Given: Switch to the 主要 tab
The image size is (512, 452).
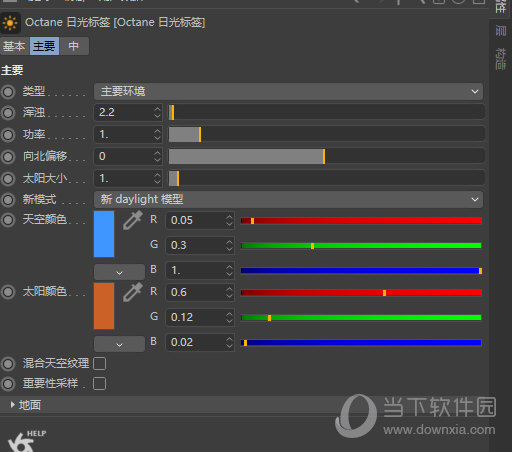Looking at the screenshot, I should pos(44,46).
